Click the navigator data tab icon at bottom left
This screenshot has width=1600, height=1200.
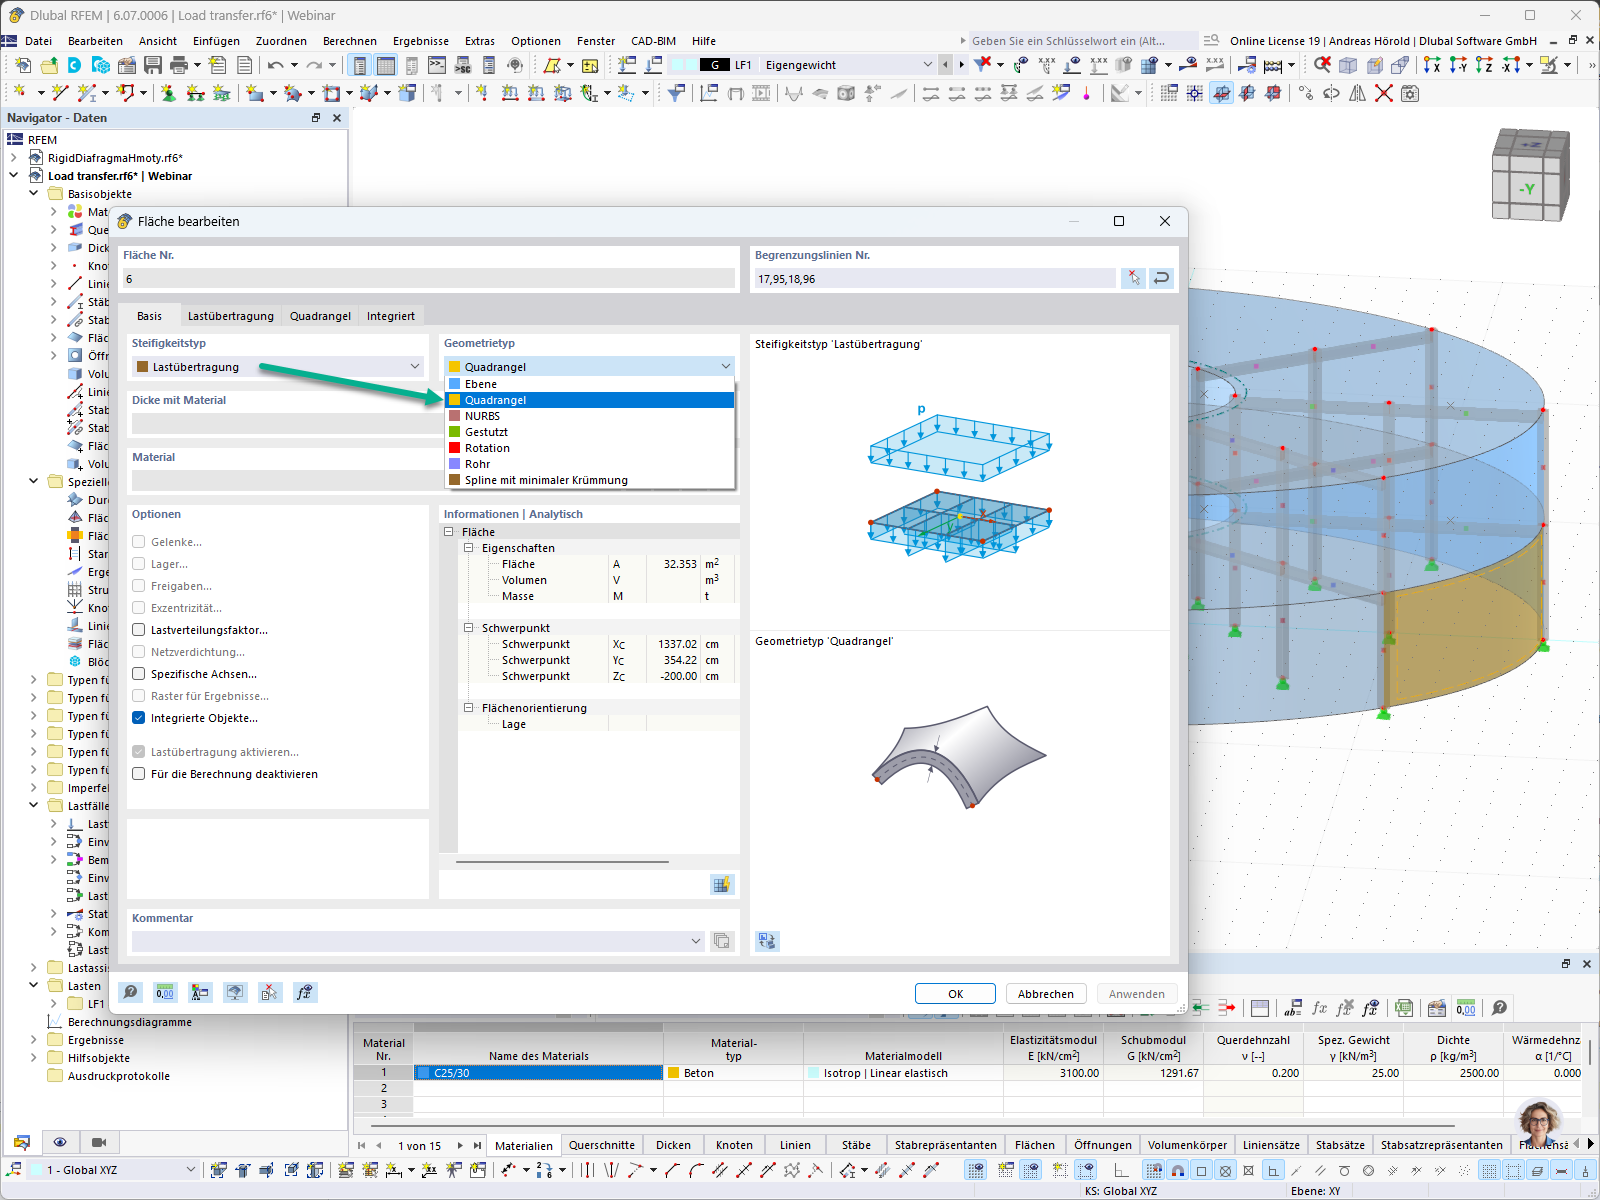22,1142
